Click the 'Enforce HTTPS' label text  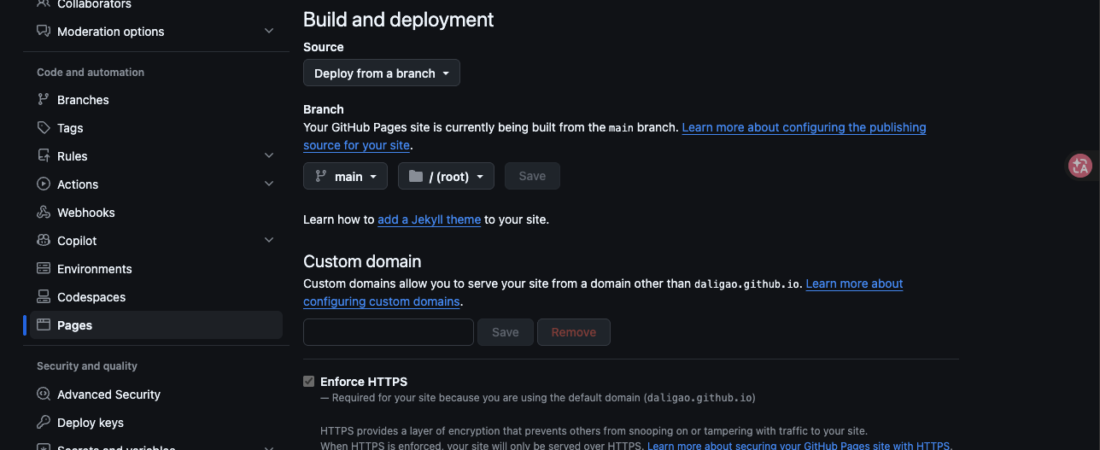coord(363,381)
